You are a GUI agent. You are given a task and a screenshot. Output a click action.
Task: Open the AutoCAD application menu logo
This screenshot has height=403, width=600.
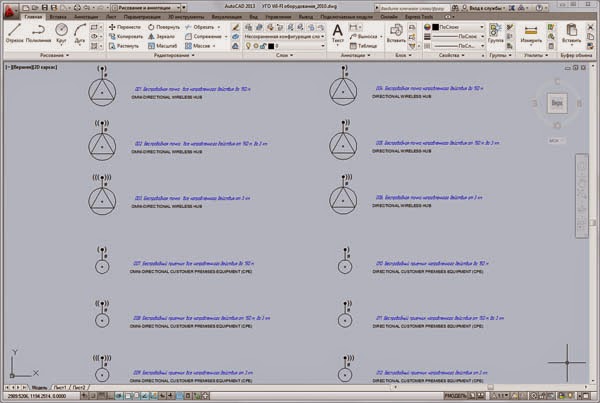[x=10, y=11]
